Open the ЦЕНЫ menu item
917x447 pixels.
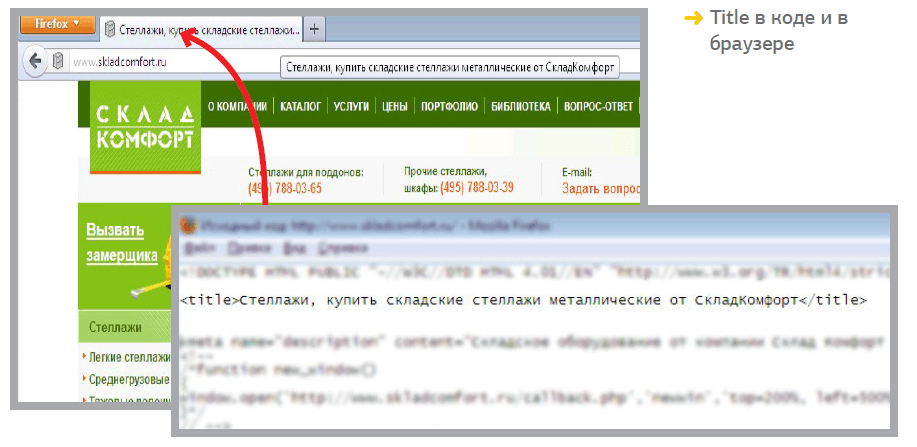point(395,106)
